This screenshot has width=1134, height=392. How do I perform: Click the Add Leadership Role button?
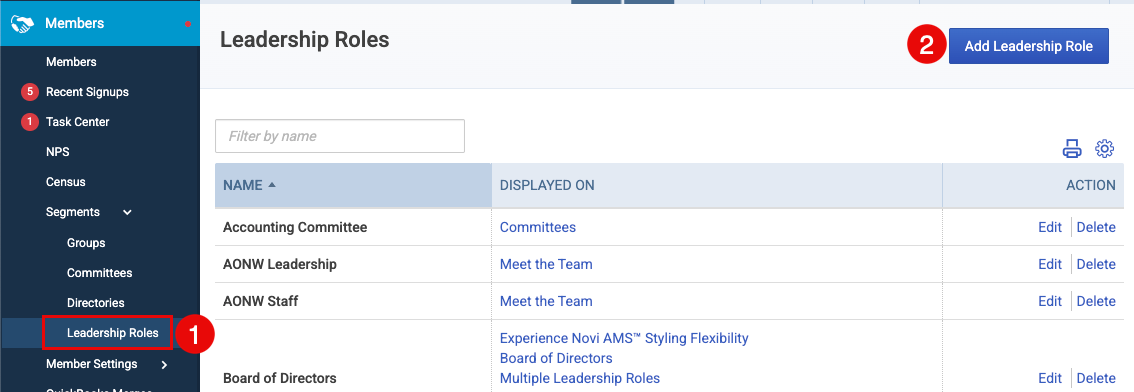1028,46
